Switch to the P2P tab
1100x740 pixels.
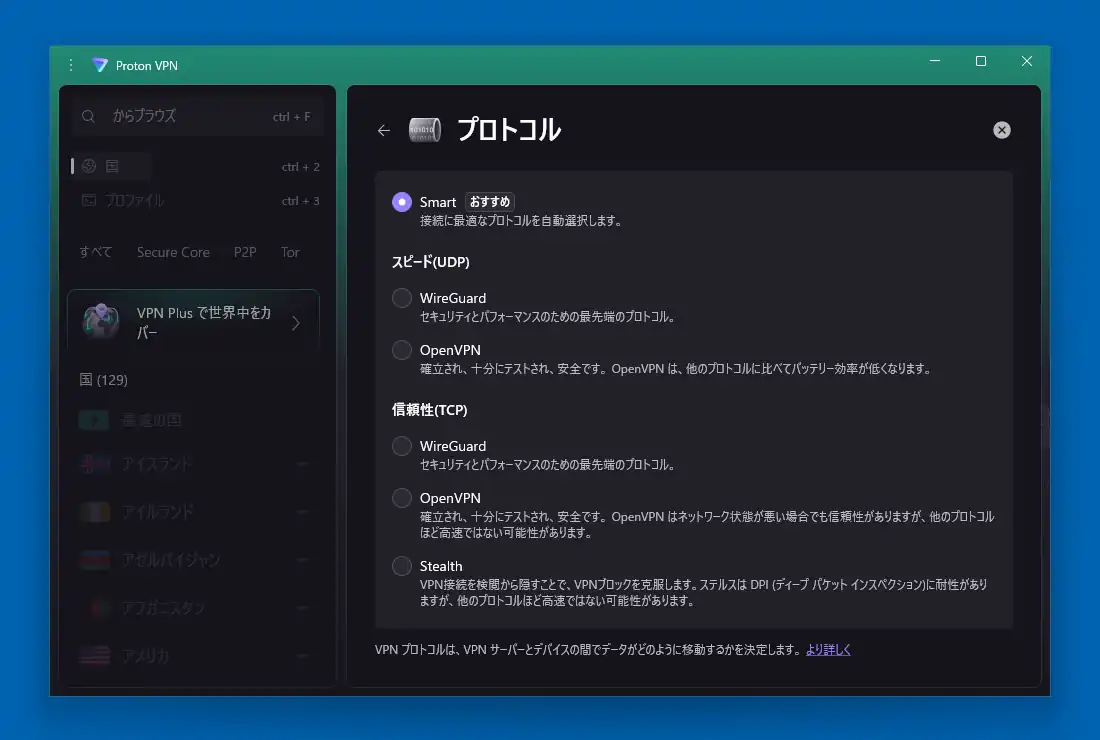(245, 252)
